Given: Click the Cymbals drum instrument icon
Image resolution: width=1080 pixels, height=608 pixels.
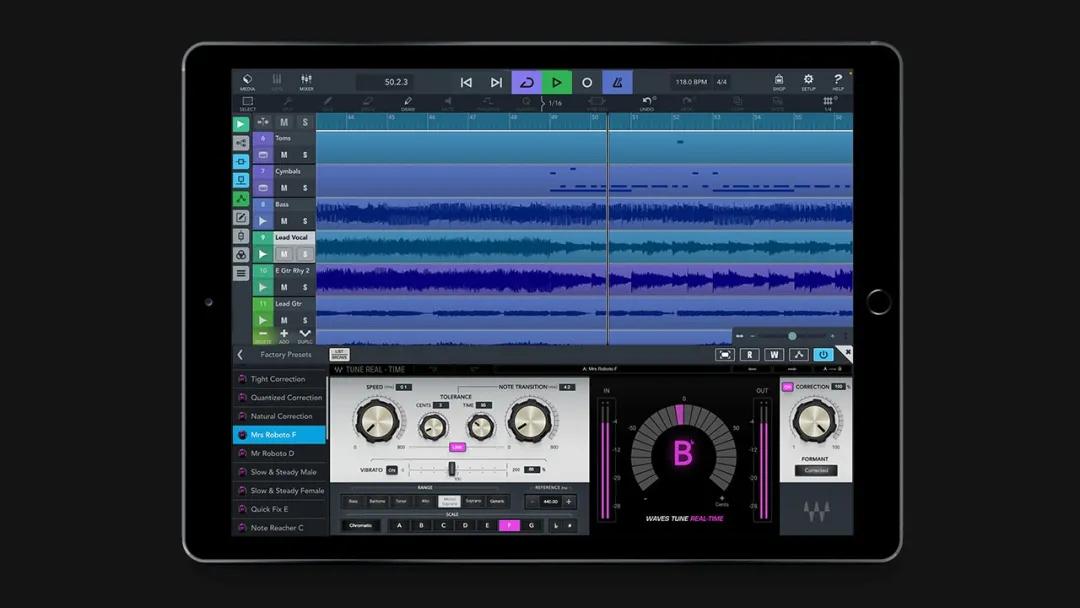Looking at the screenshot, I should click(263, 188).
